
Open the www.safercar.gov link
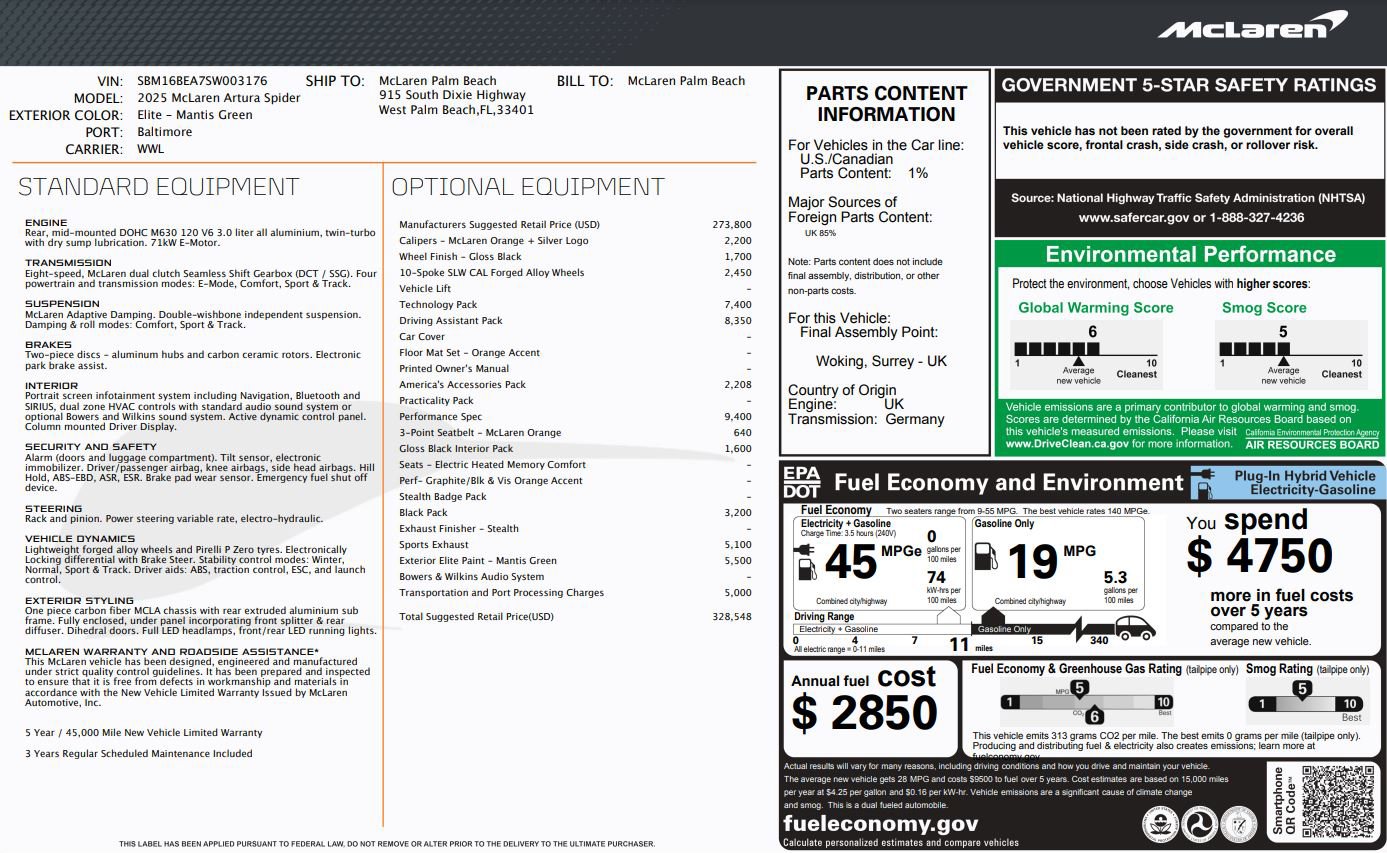pyautogui.click(x=1134, y=217)
